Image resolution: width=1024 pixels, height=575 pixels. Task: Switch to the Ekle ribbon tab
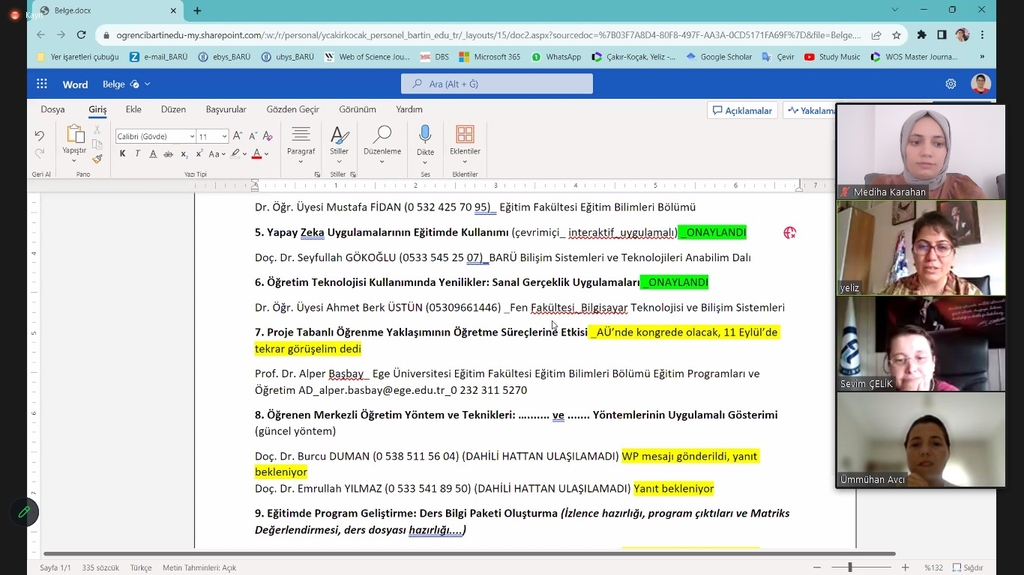click(x=133, y=110)
